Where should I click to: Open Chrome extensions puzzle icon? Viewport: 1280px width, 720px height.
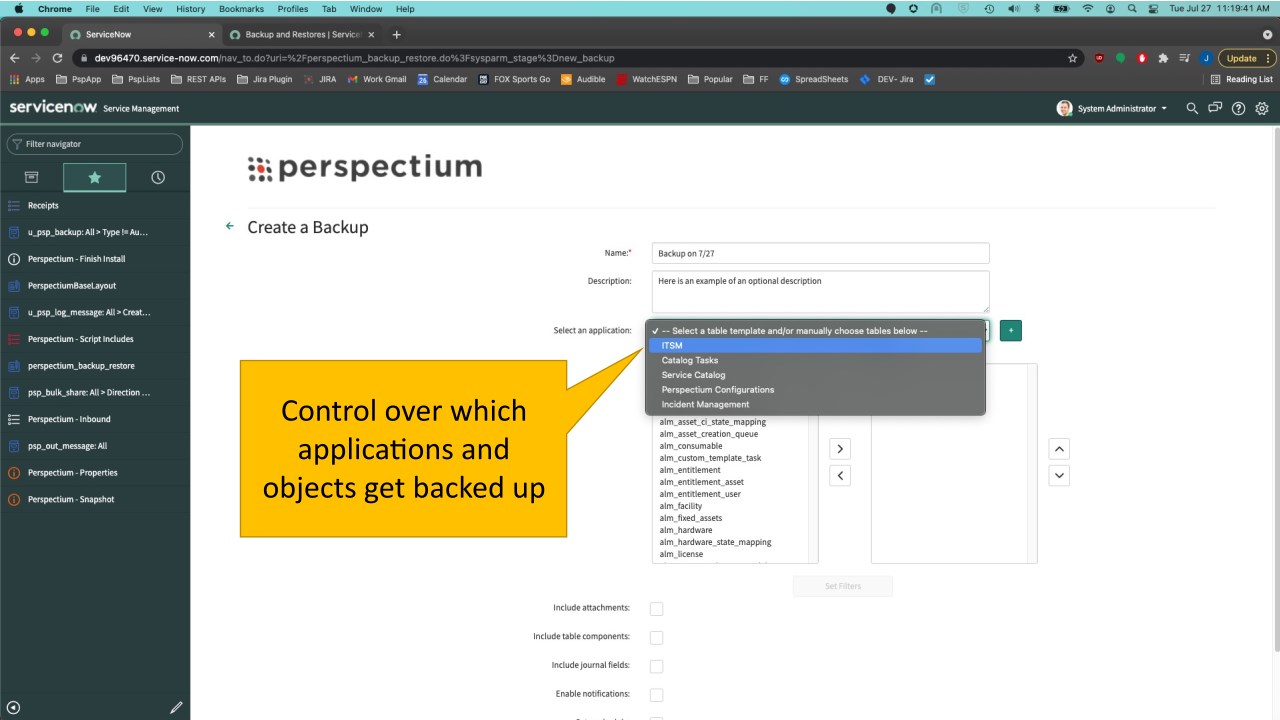(x=1163, y=58)
